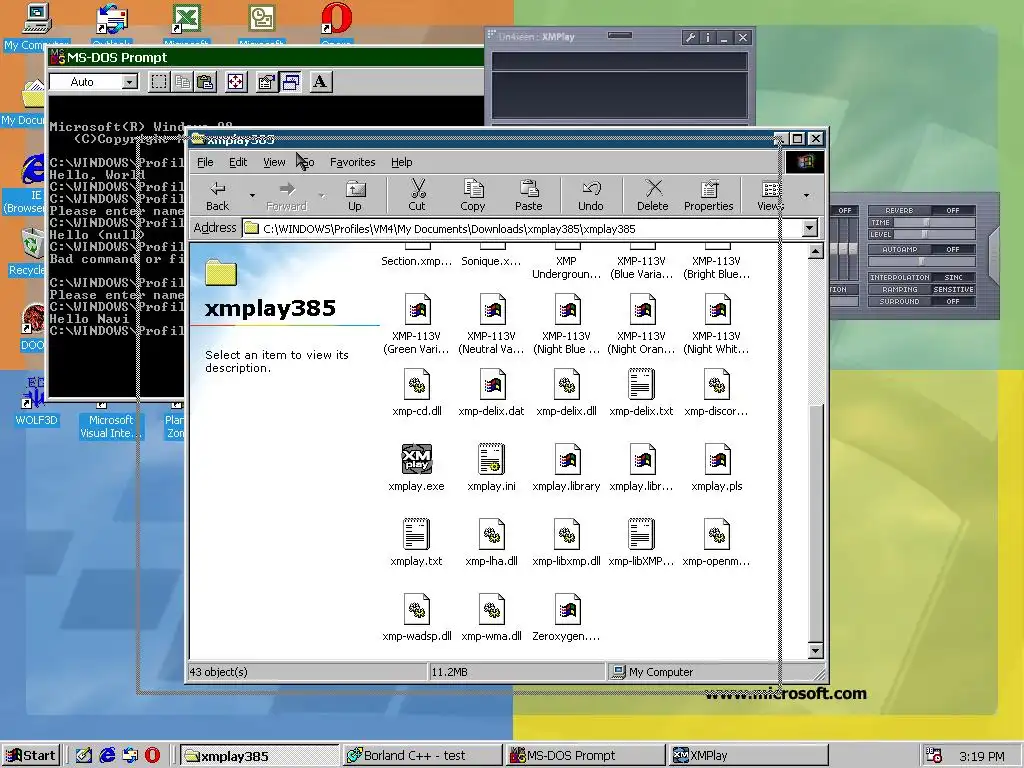
Task: Click the Mark icon in MS-DOS Prompt toolbar
Action: (159, 82)
